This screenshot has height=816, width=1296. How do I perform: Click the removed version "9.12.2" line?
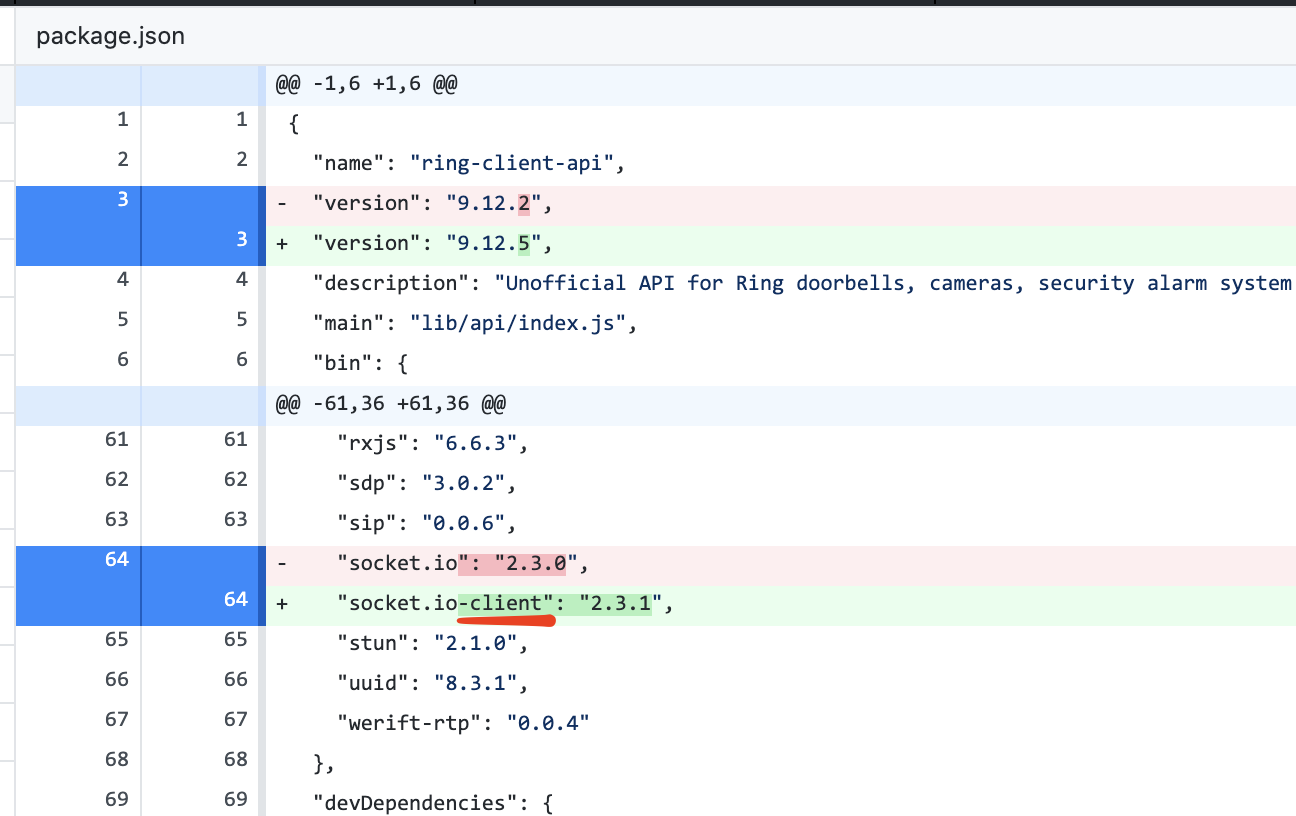(781, 204)
